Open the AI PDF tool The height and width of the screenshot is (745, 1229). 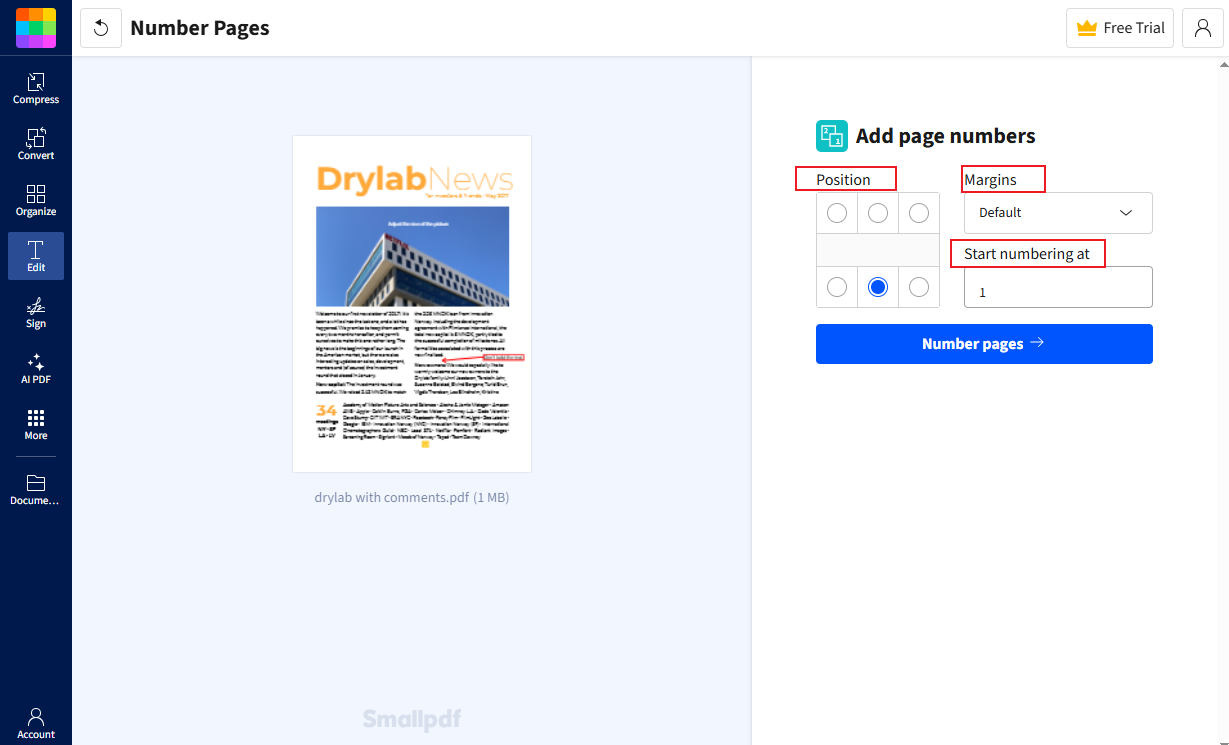[36, 368]
